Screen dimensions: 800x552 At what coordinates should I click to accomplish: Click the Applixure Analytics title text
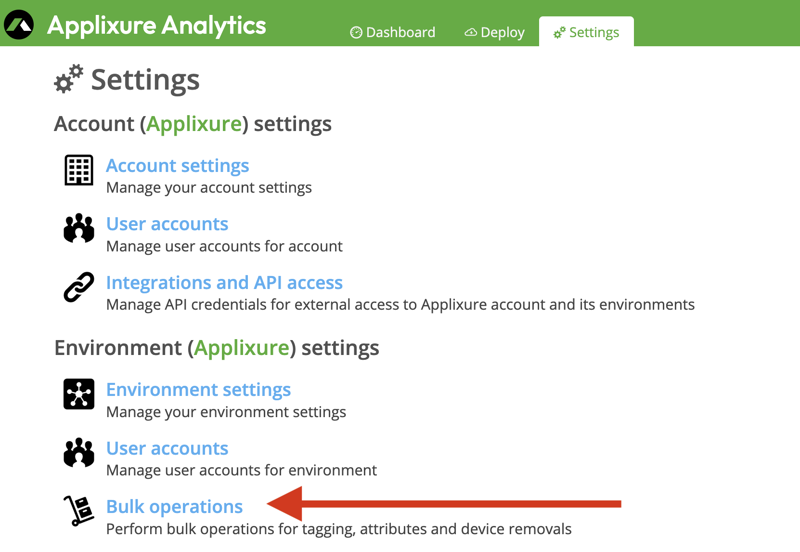coord(157,25)
